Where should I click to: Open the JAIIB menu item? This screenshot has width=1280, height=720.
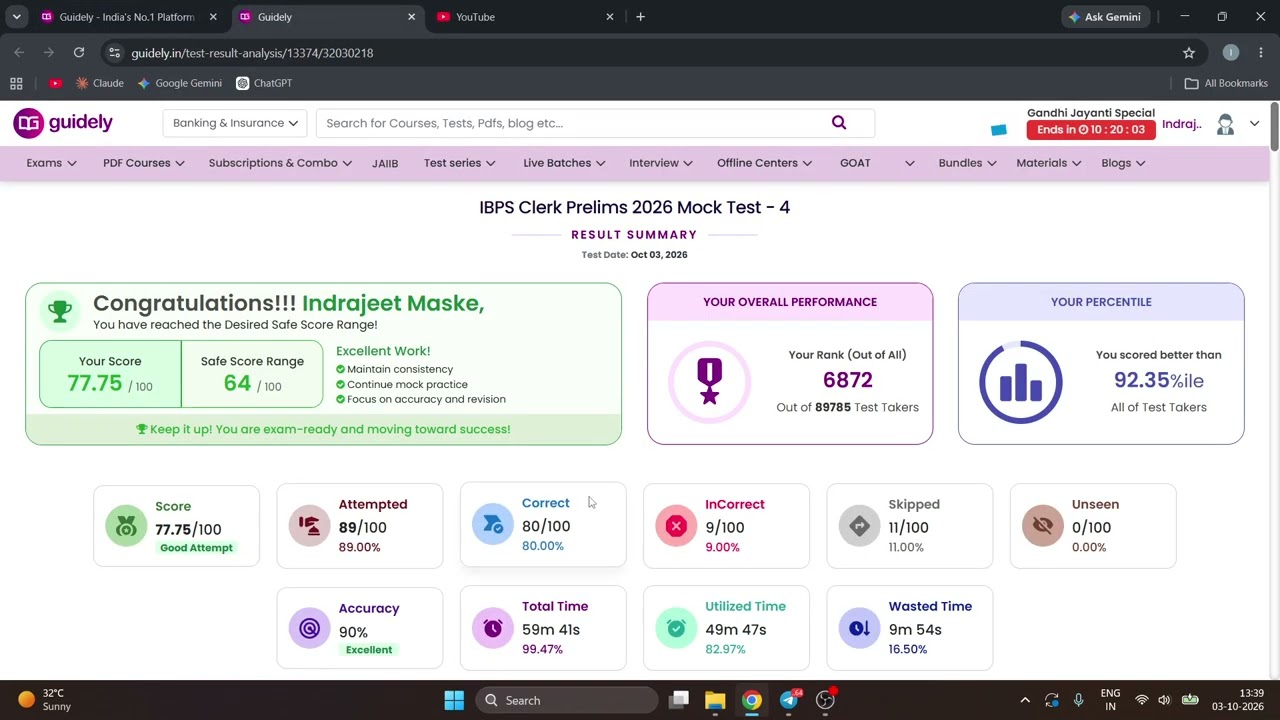pos(385,163)
